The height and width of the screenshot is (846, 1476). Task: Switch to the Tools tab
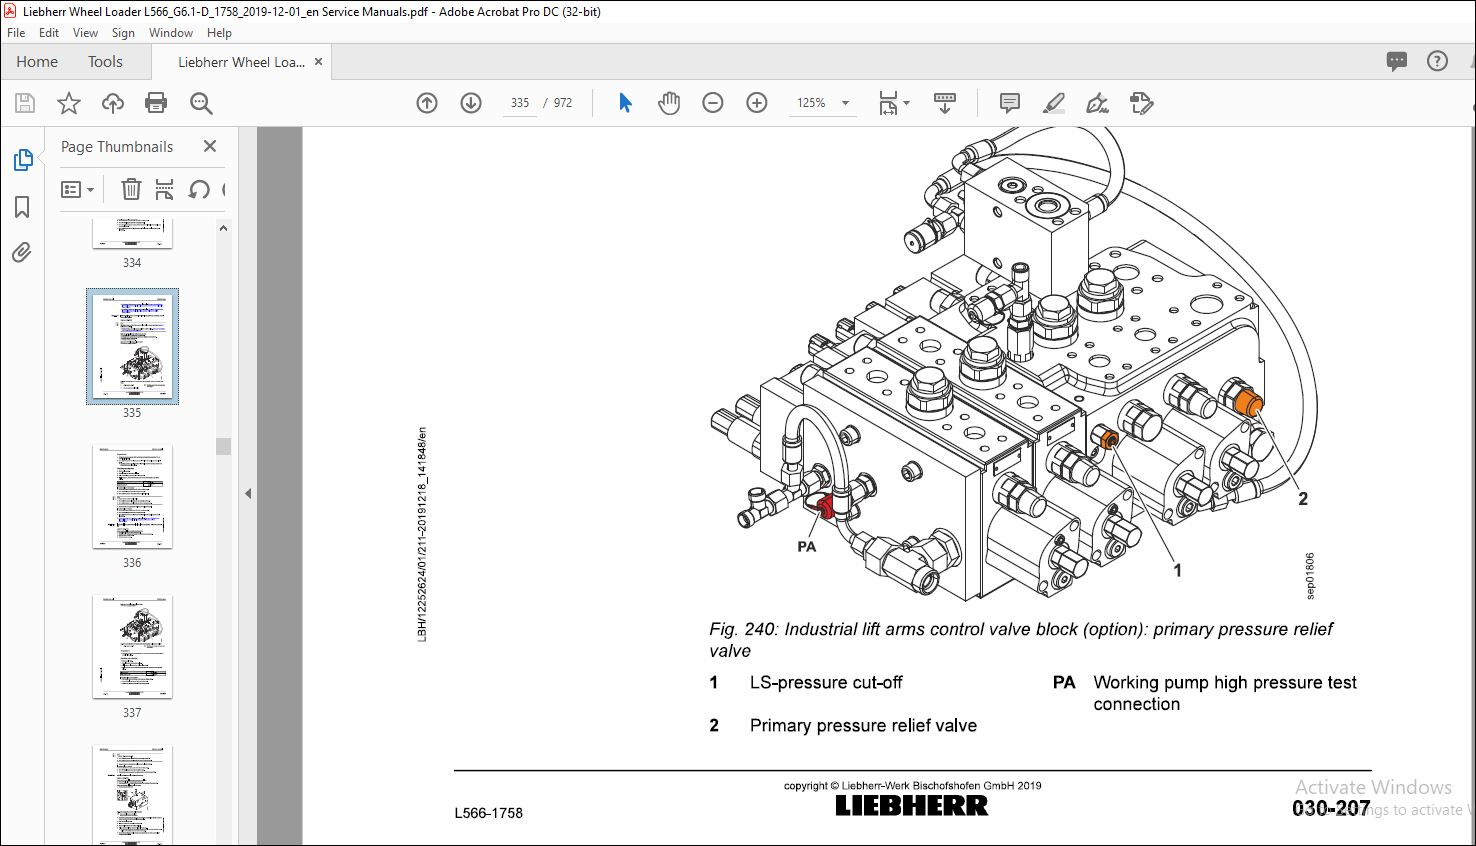click(x=105, y=62)
